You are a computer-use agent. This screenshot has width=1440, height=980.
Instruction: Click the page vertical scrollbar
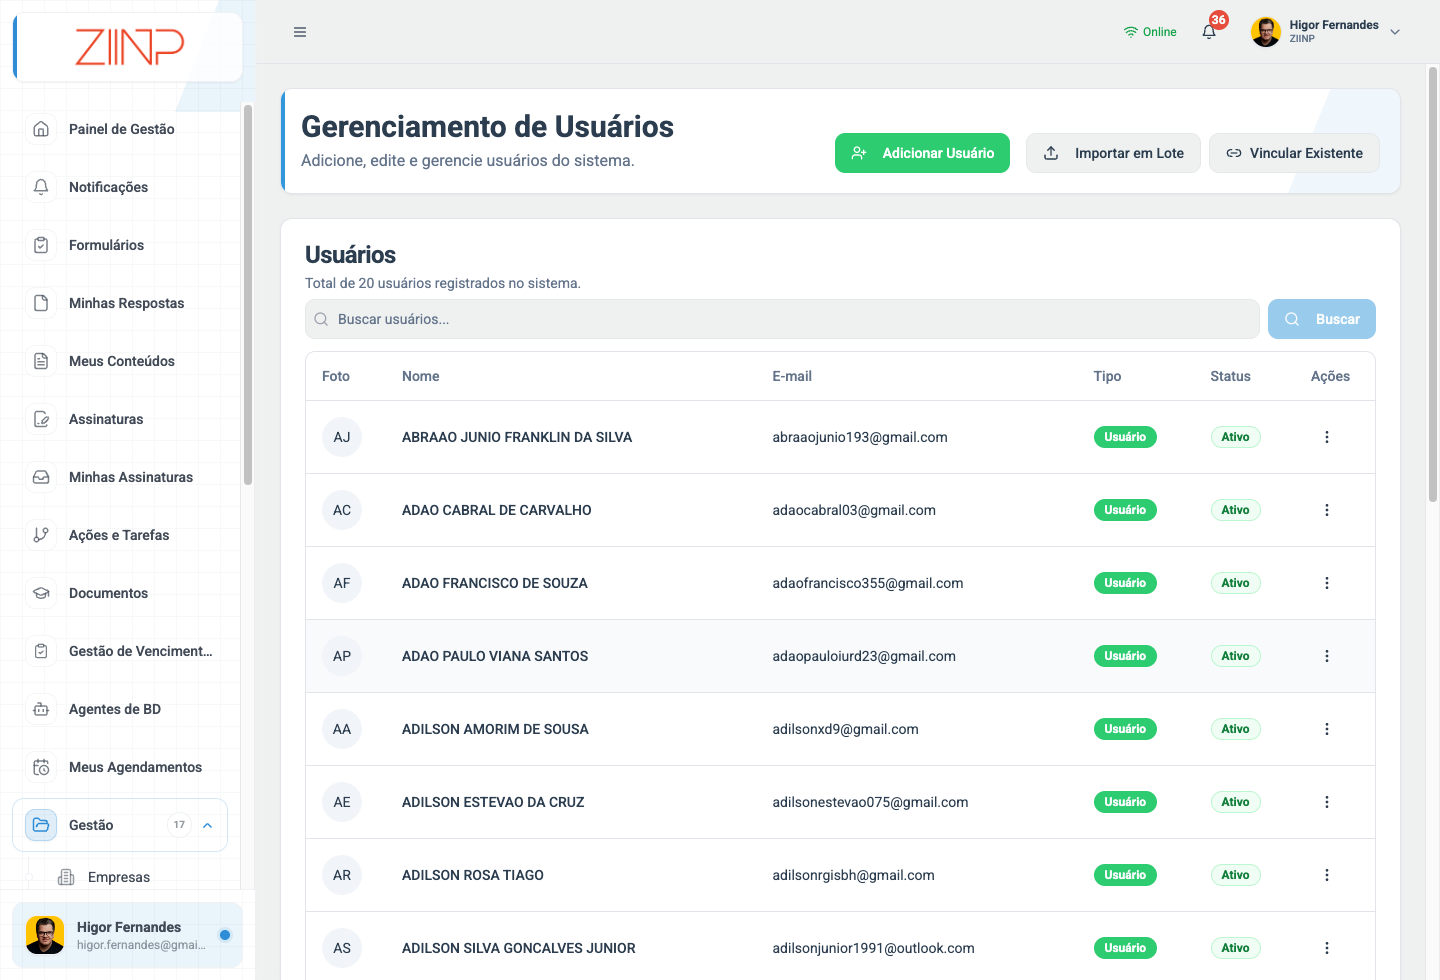click(x=1433, y=285)
